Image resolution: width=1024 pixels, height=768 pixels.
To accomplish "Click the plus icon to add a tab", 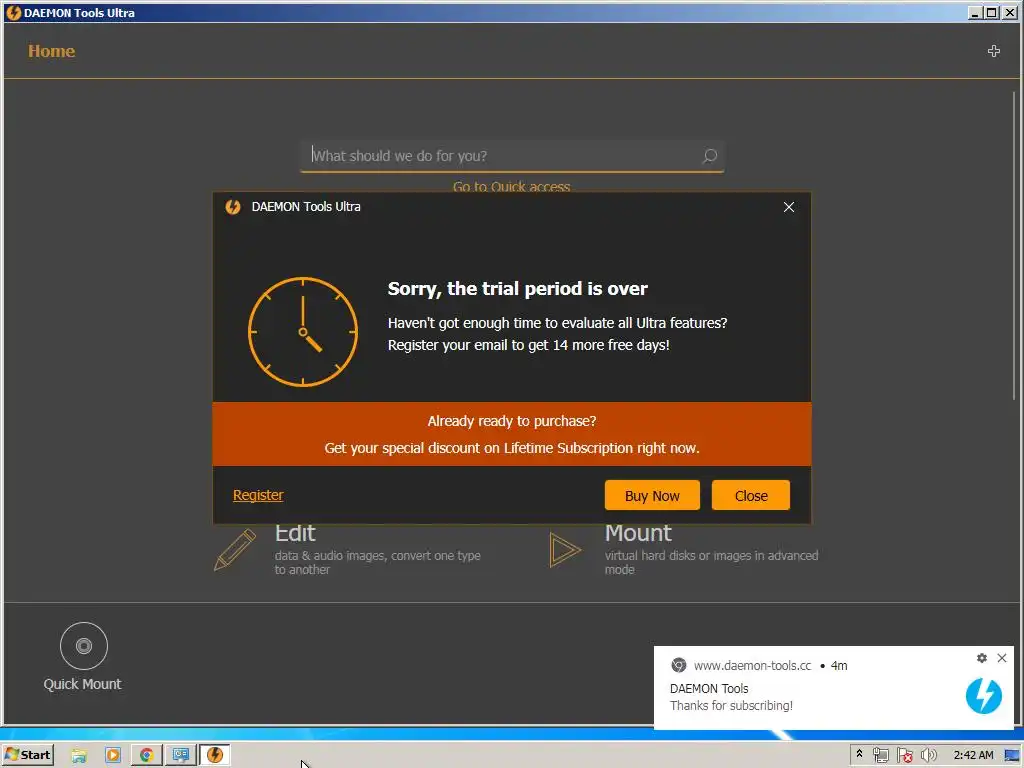I will coord(993,51).
